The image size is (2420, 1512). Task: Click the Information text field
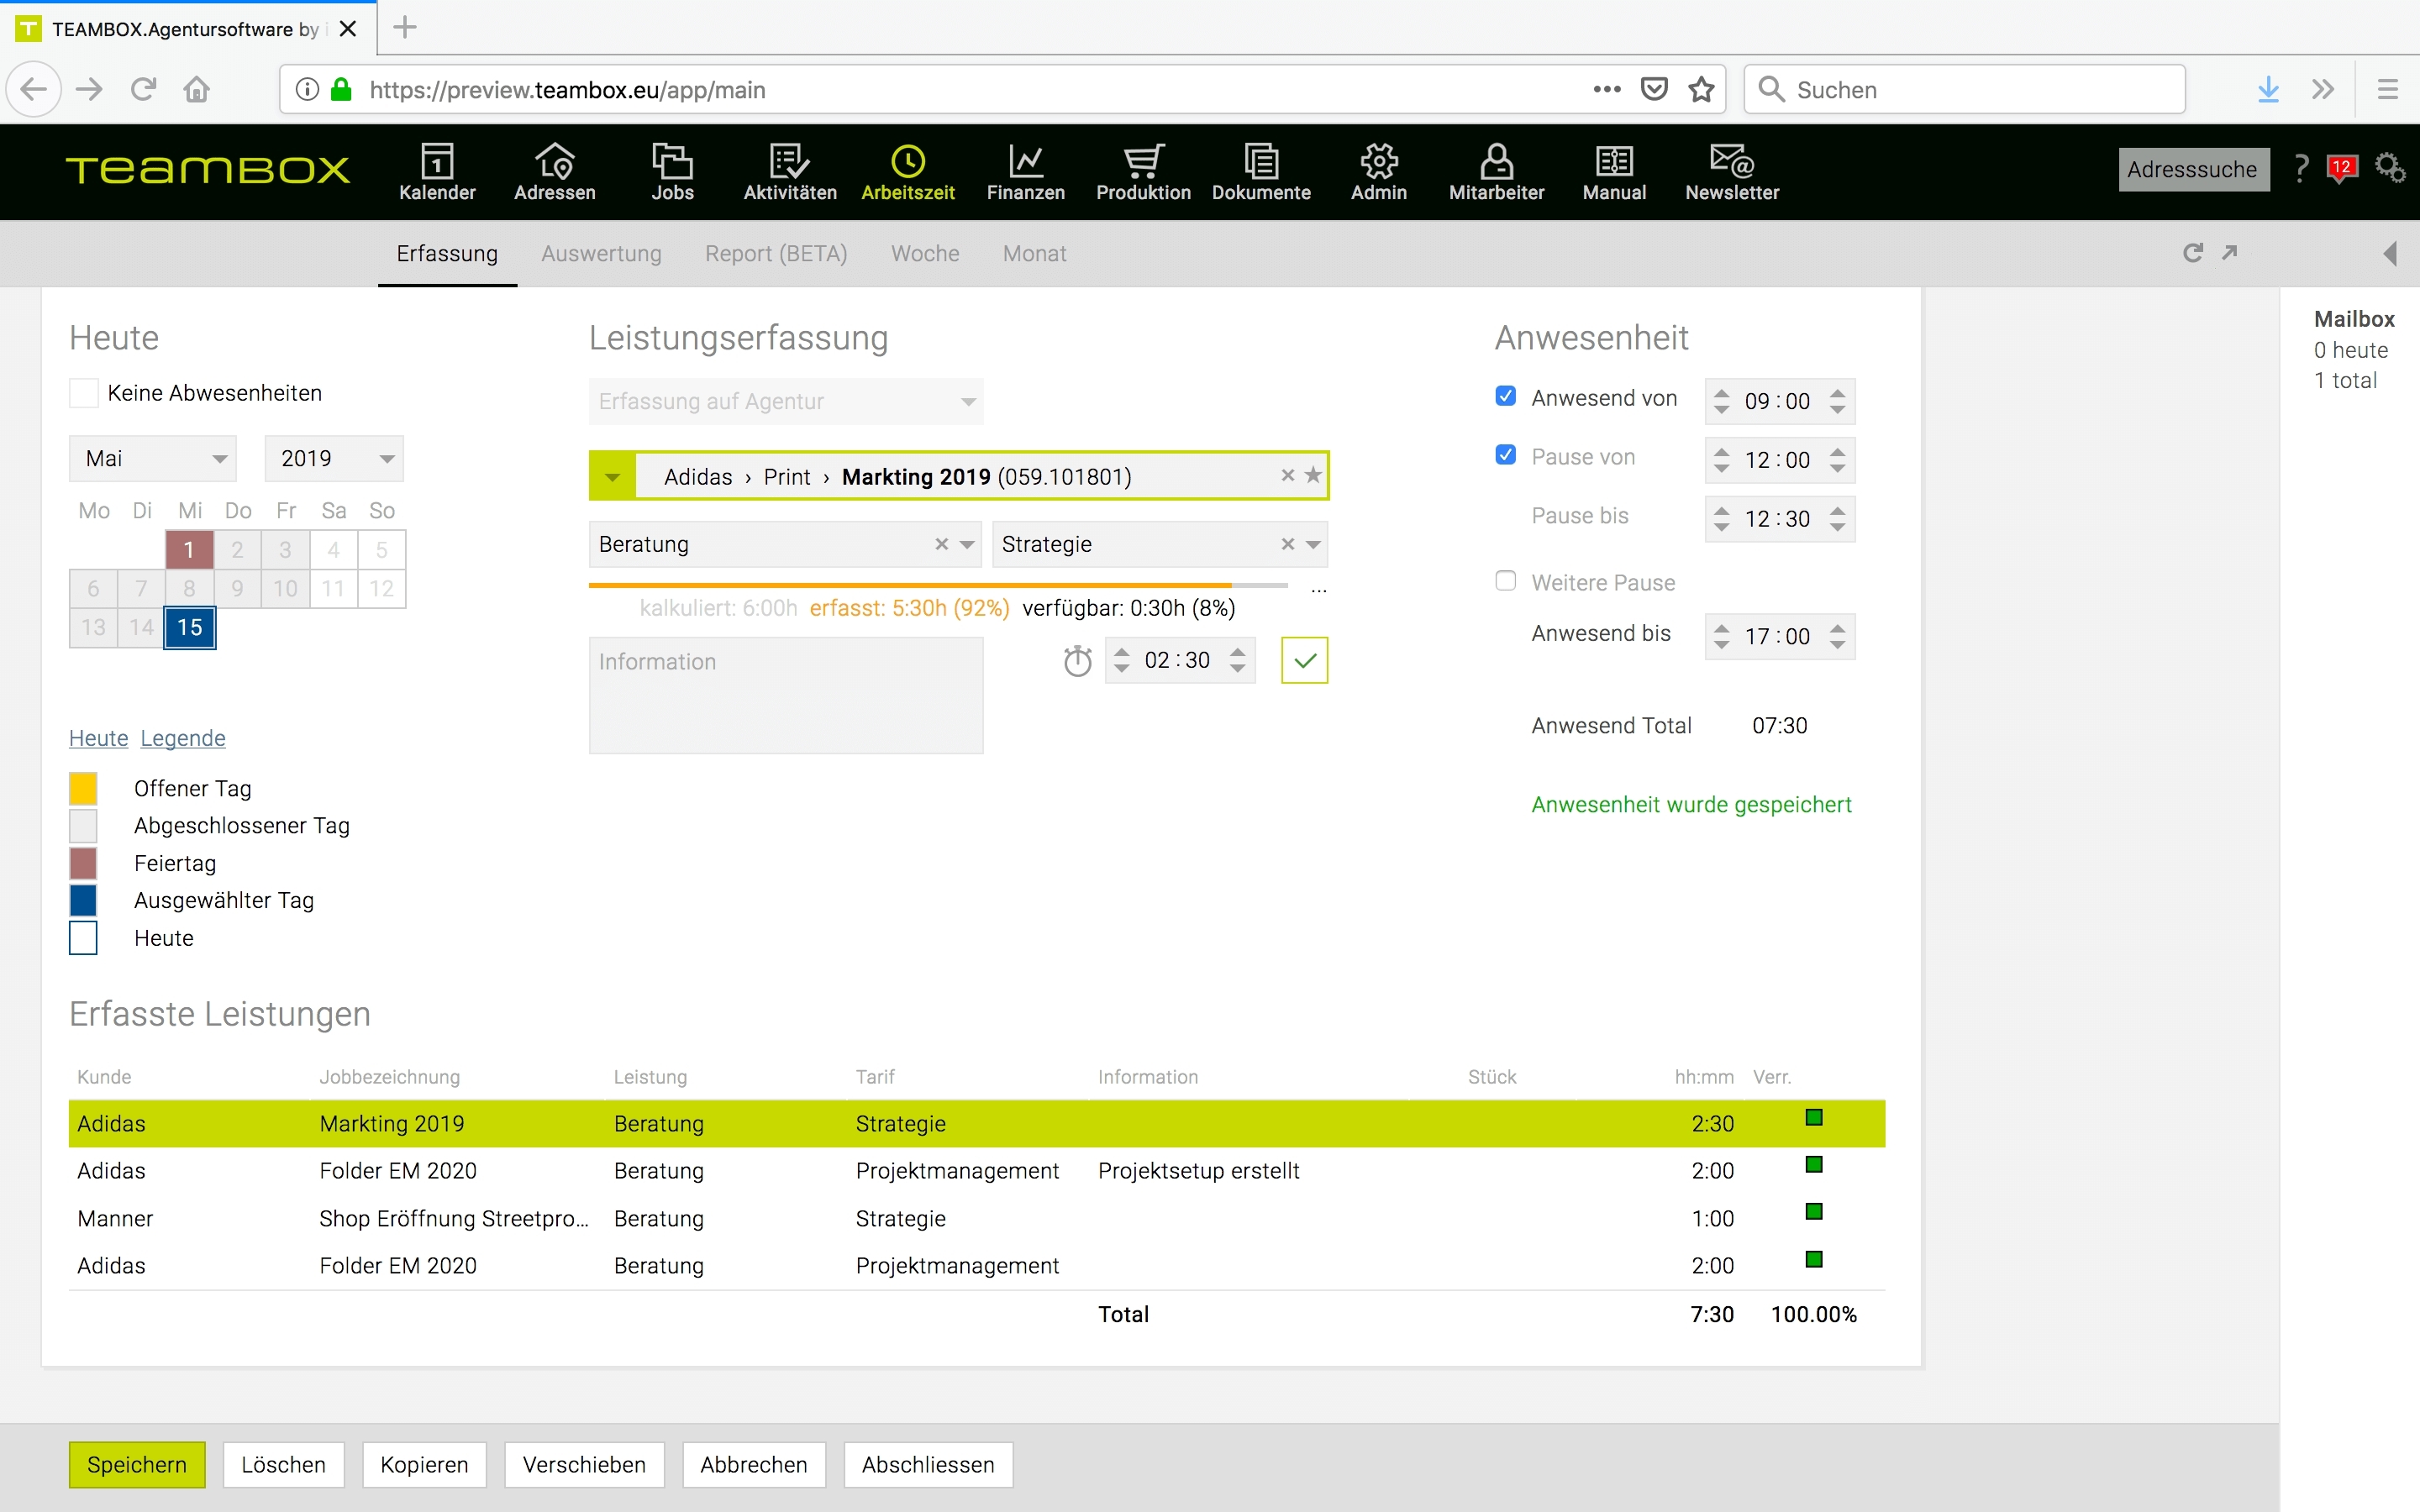(x=786, y=696)
